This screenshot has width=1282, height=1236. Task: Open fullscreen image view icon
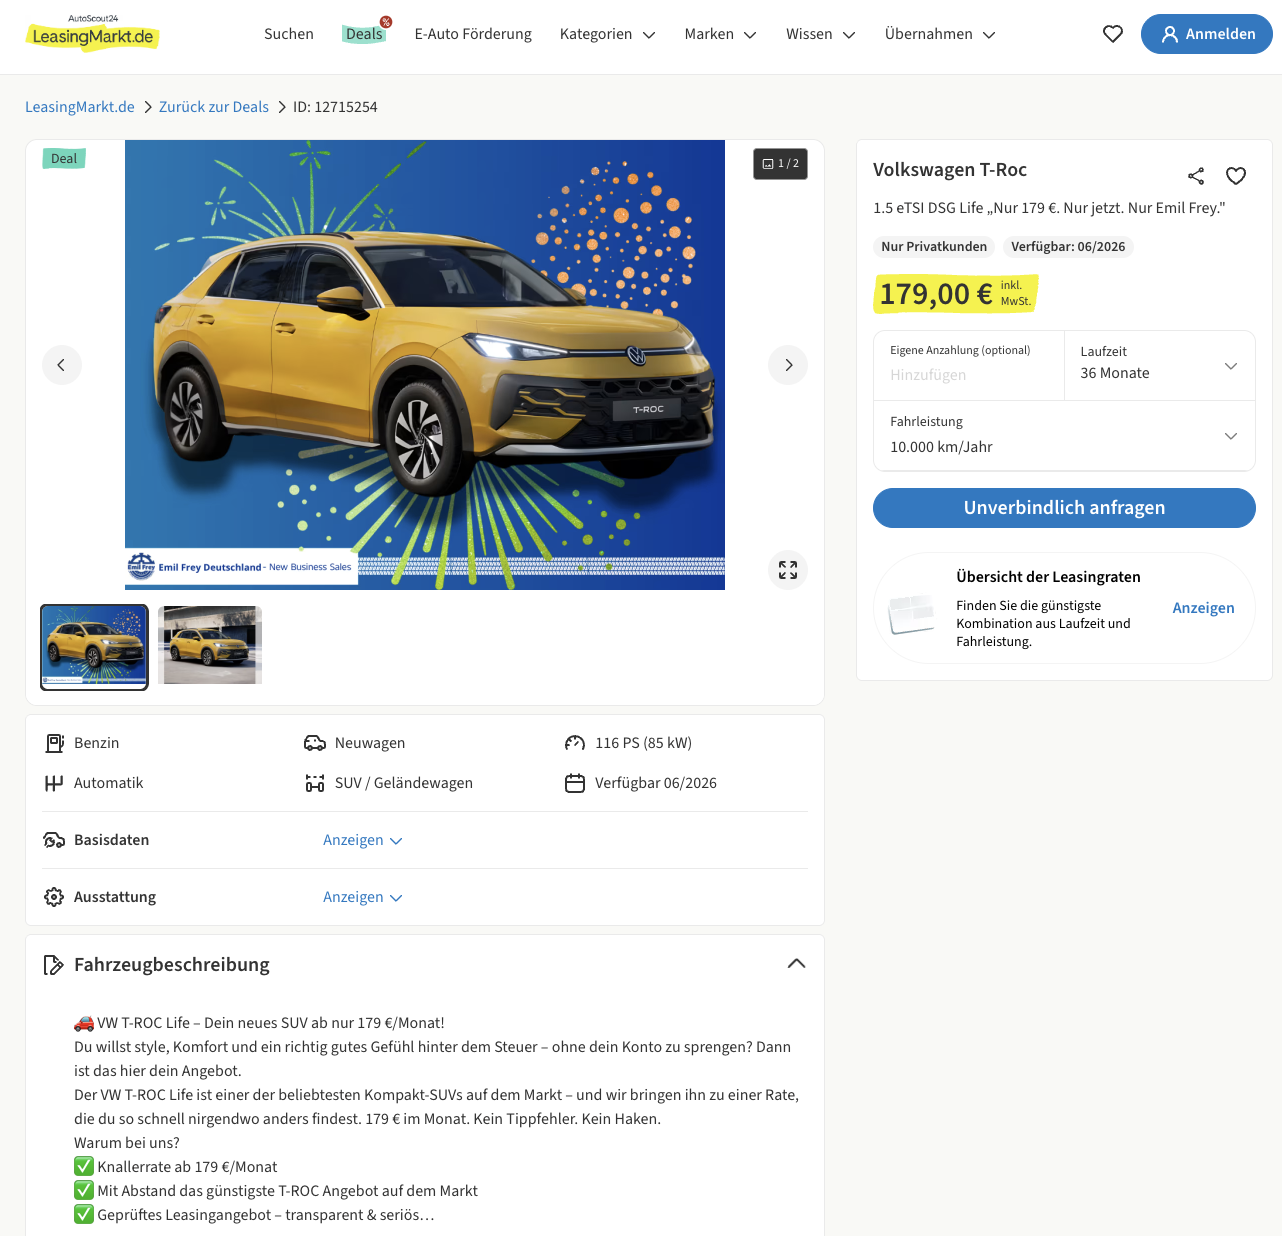click(788, 570)
